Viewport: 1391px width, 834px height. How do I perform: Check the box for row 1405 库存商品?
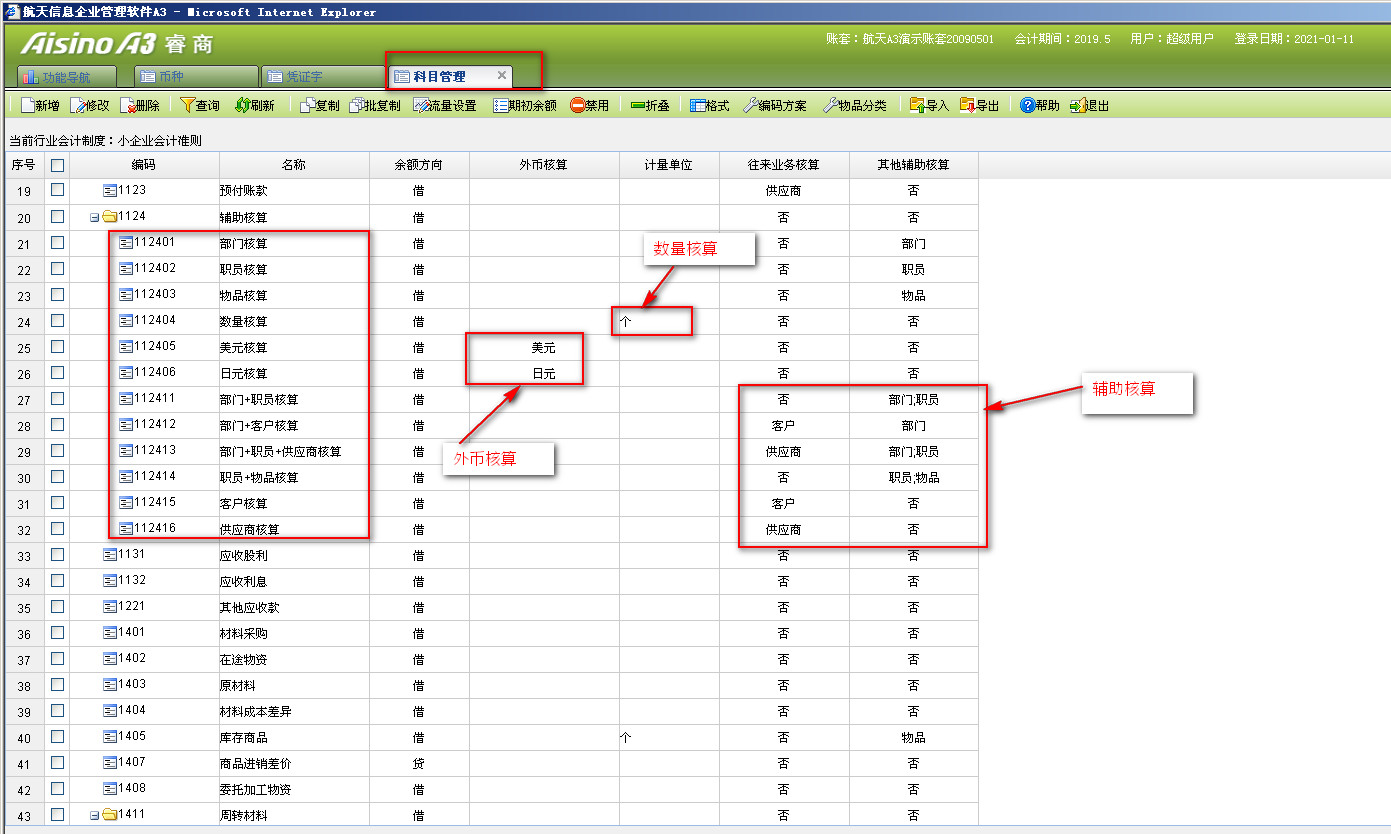58,736
